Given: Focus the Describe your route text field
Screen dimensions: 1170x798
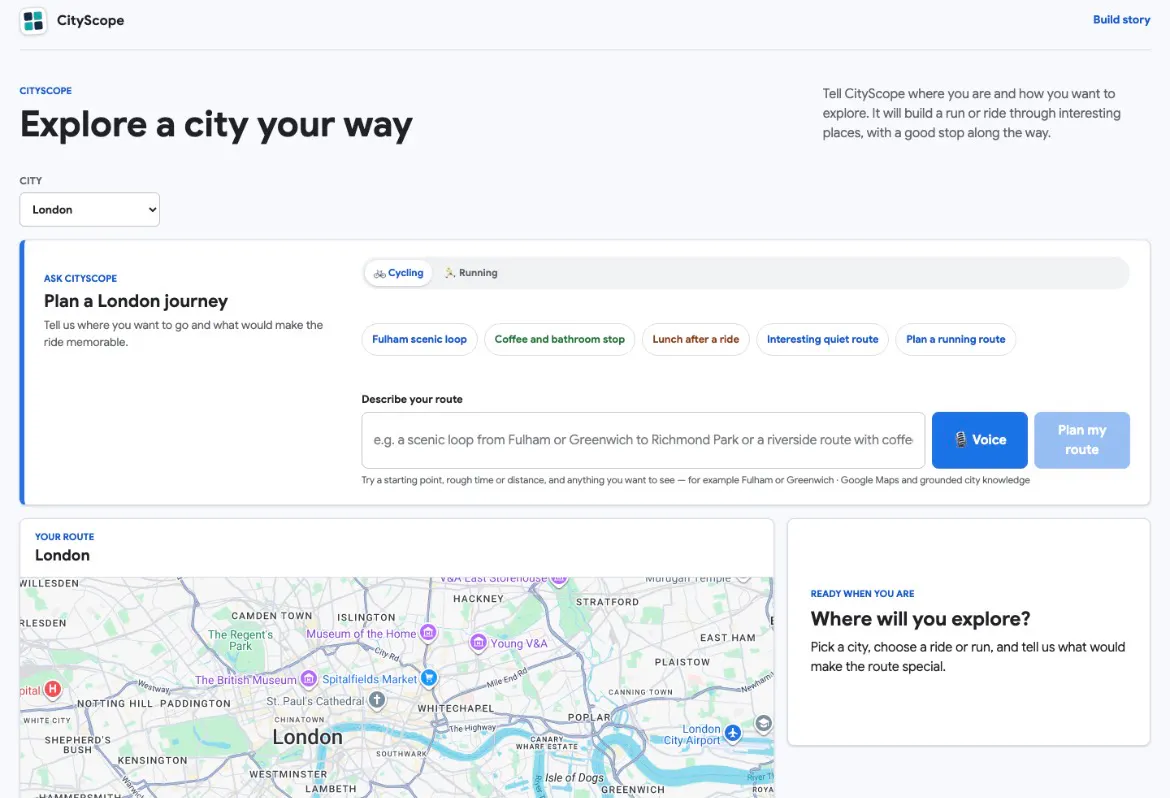Looking at the screenshot, I should (x=643, y=440).
